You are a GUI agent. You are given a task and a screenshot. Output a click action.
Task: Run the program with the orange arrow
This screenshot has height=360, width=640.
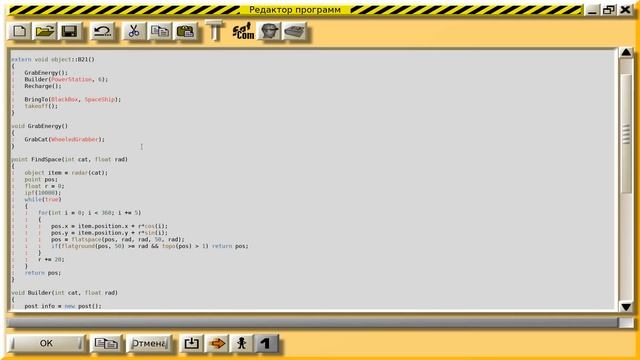pos(217,343)
